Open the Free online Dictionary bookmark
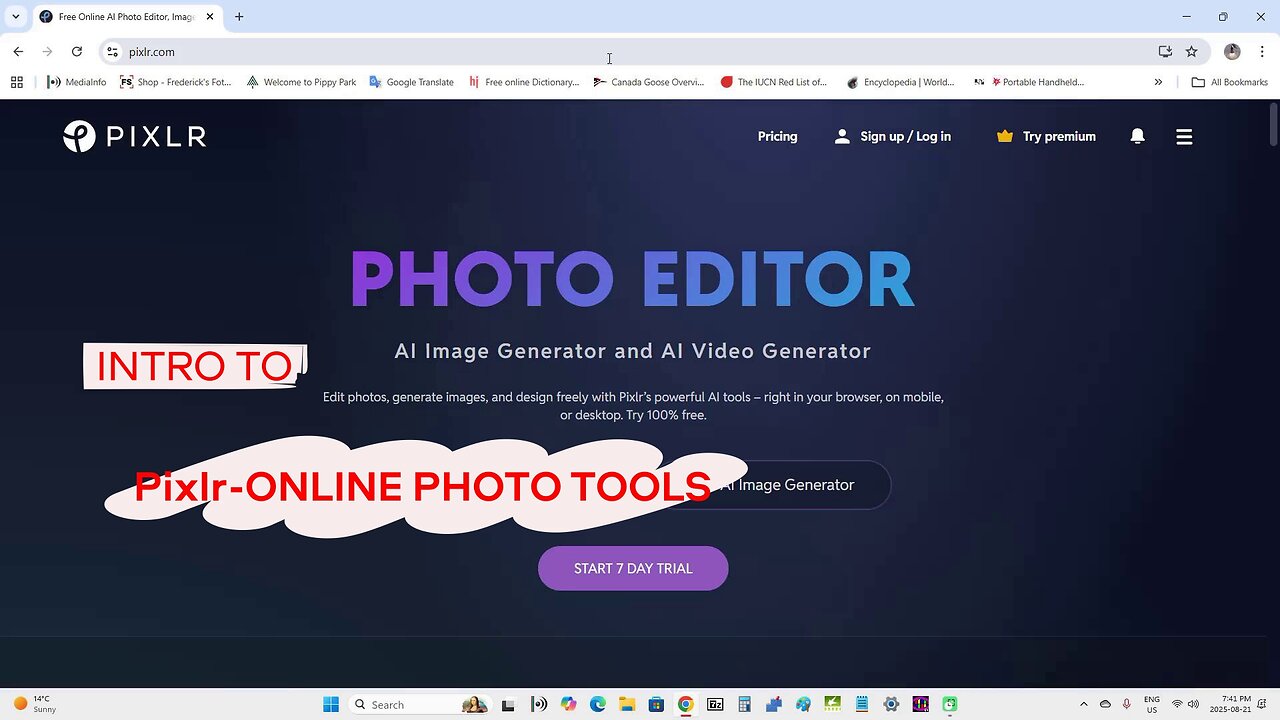 coord(524,82)
